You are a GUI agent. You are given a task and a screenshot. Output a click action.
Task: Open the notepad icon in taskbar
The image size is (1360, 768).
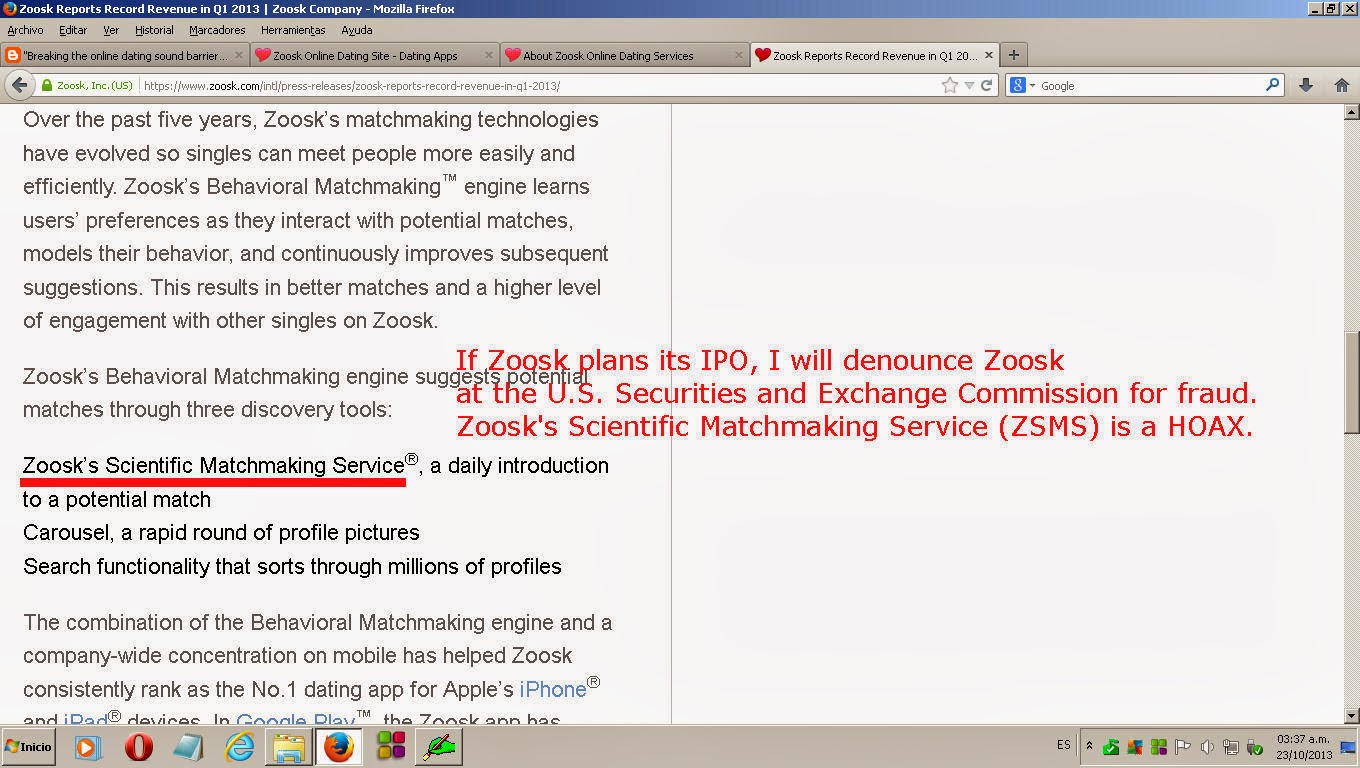pos(188,747)
